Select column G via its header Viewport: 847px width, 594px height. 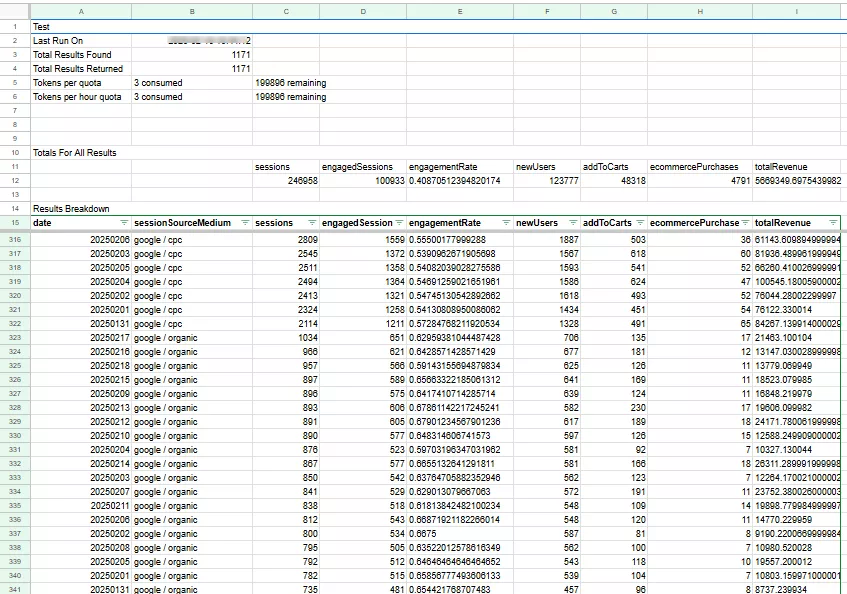614,11
